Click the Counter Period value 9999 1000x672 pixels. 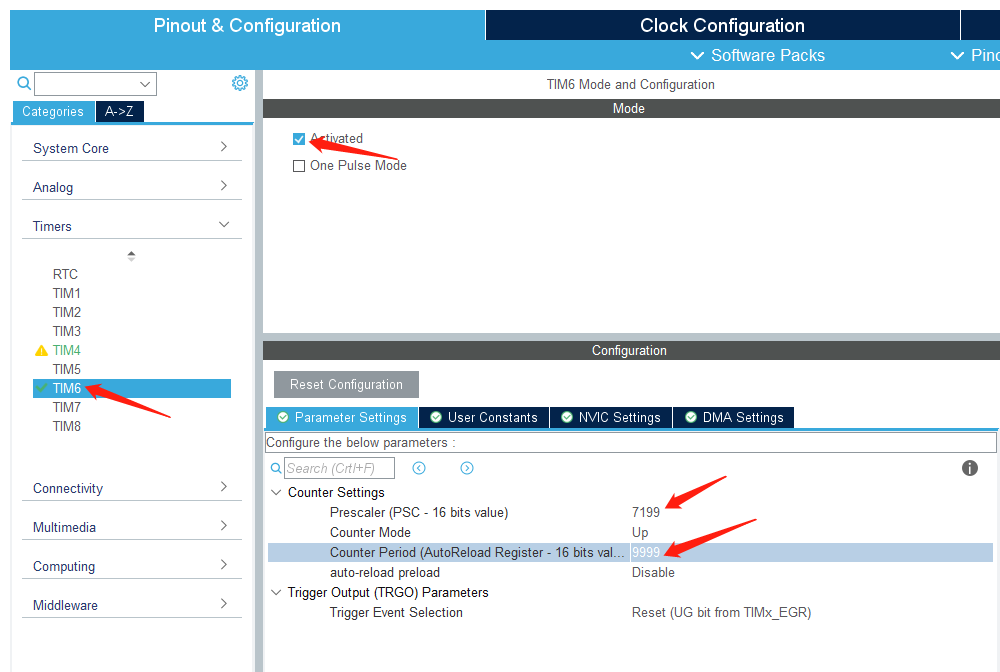click(645, 552)
